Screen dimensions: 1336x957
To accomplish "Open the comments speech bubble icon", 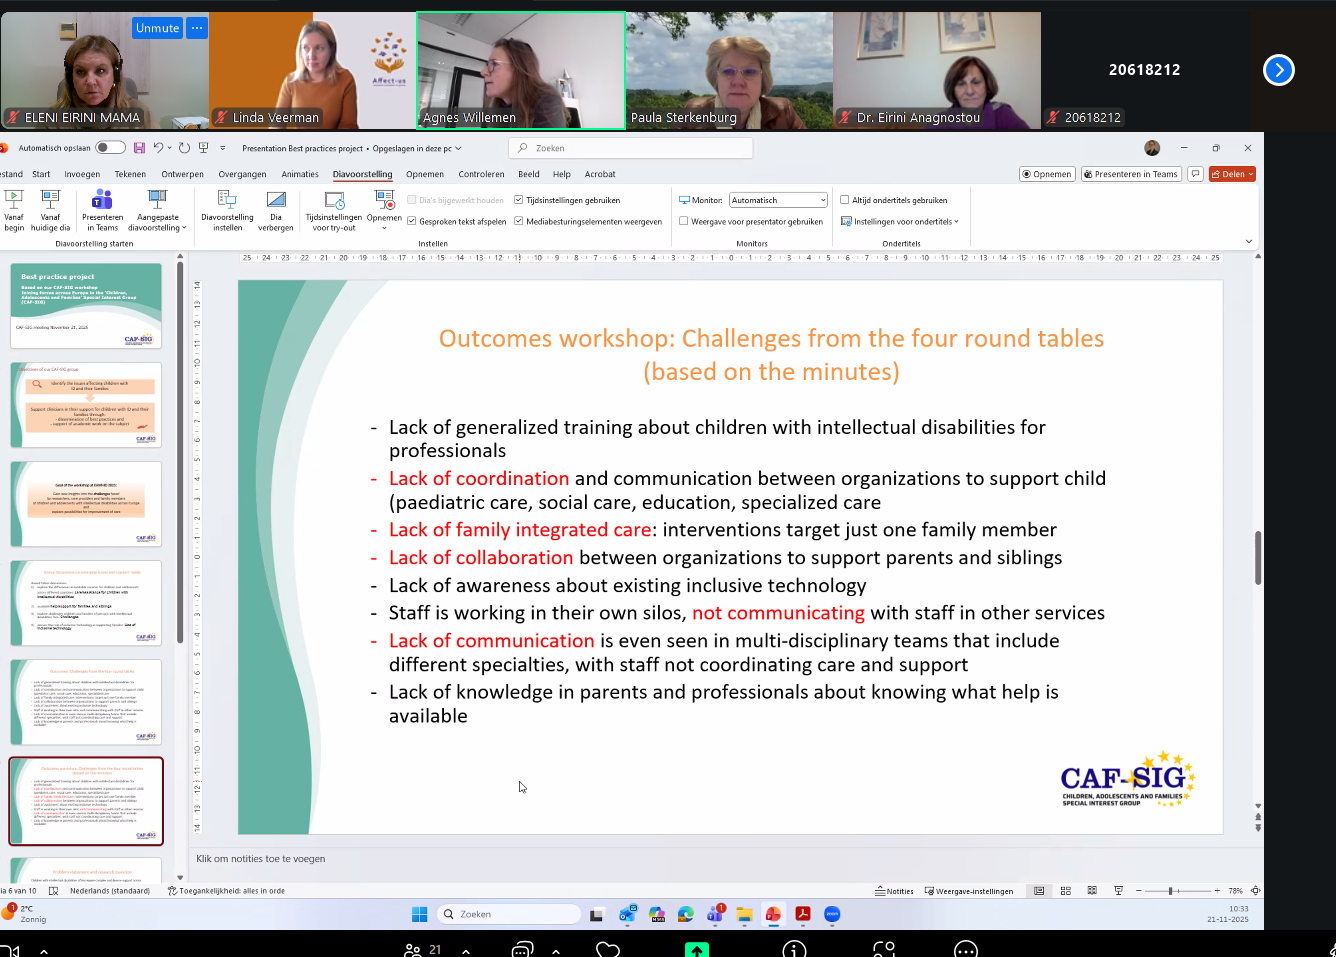I will [x=1195, y=174].
